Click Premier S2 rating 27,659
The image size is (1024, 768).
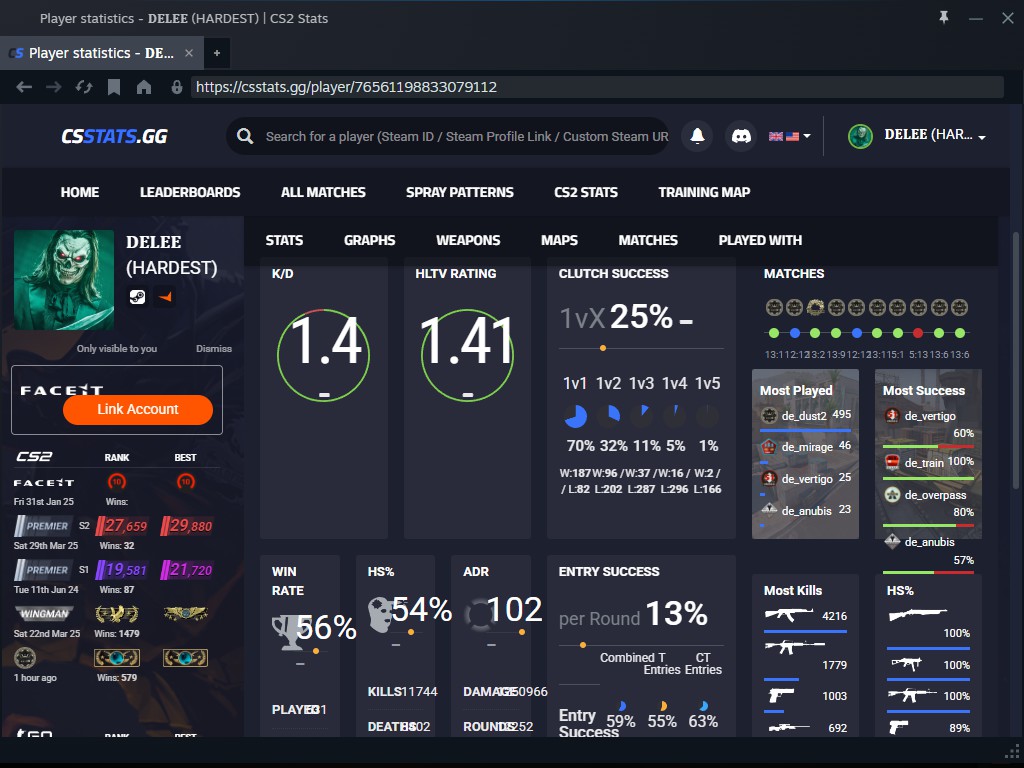pyautogui.click(x=122, y=526)
